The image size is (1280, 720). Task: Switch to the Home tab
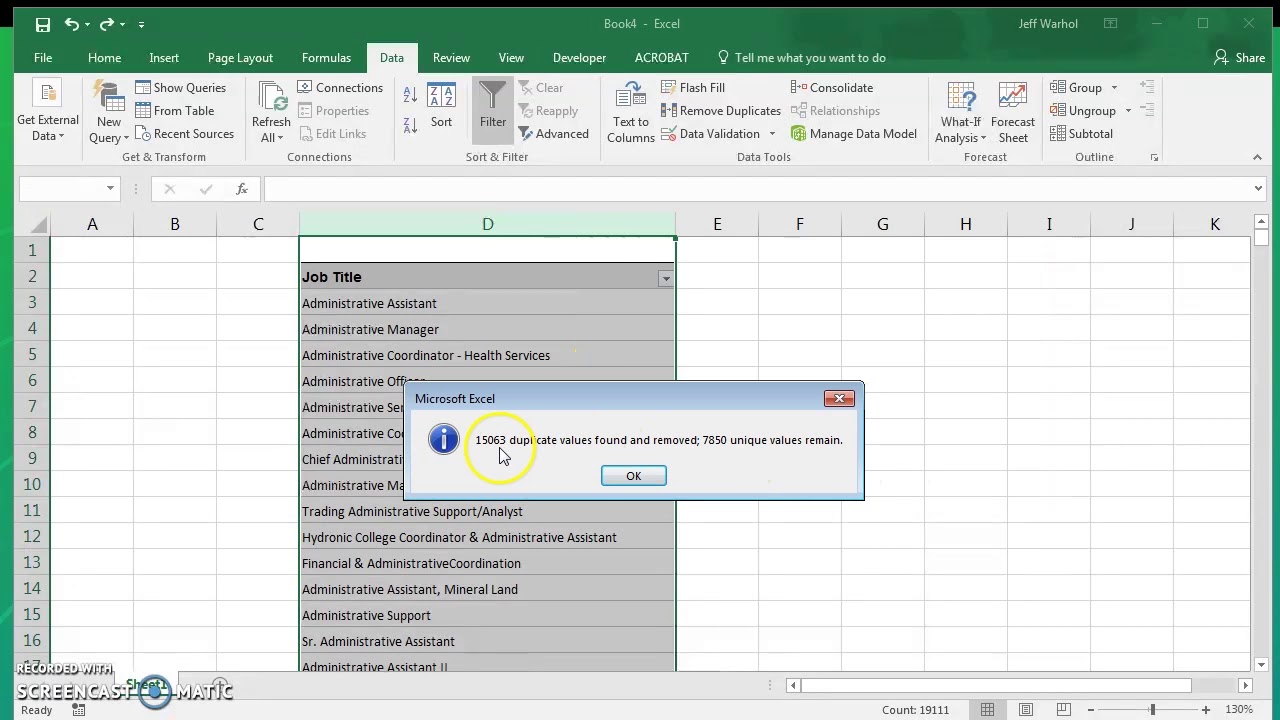click(104, 58)
